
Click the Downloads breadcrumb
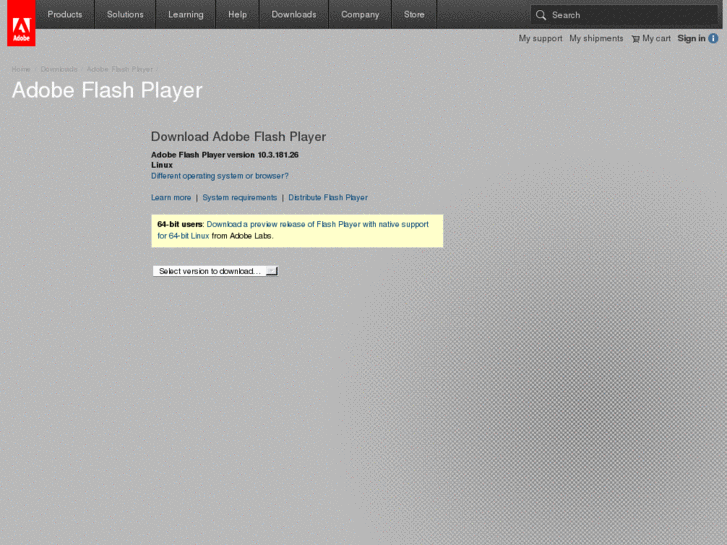[59, 69]
